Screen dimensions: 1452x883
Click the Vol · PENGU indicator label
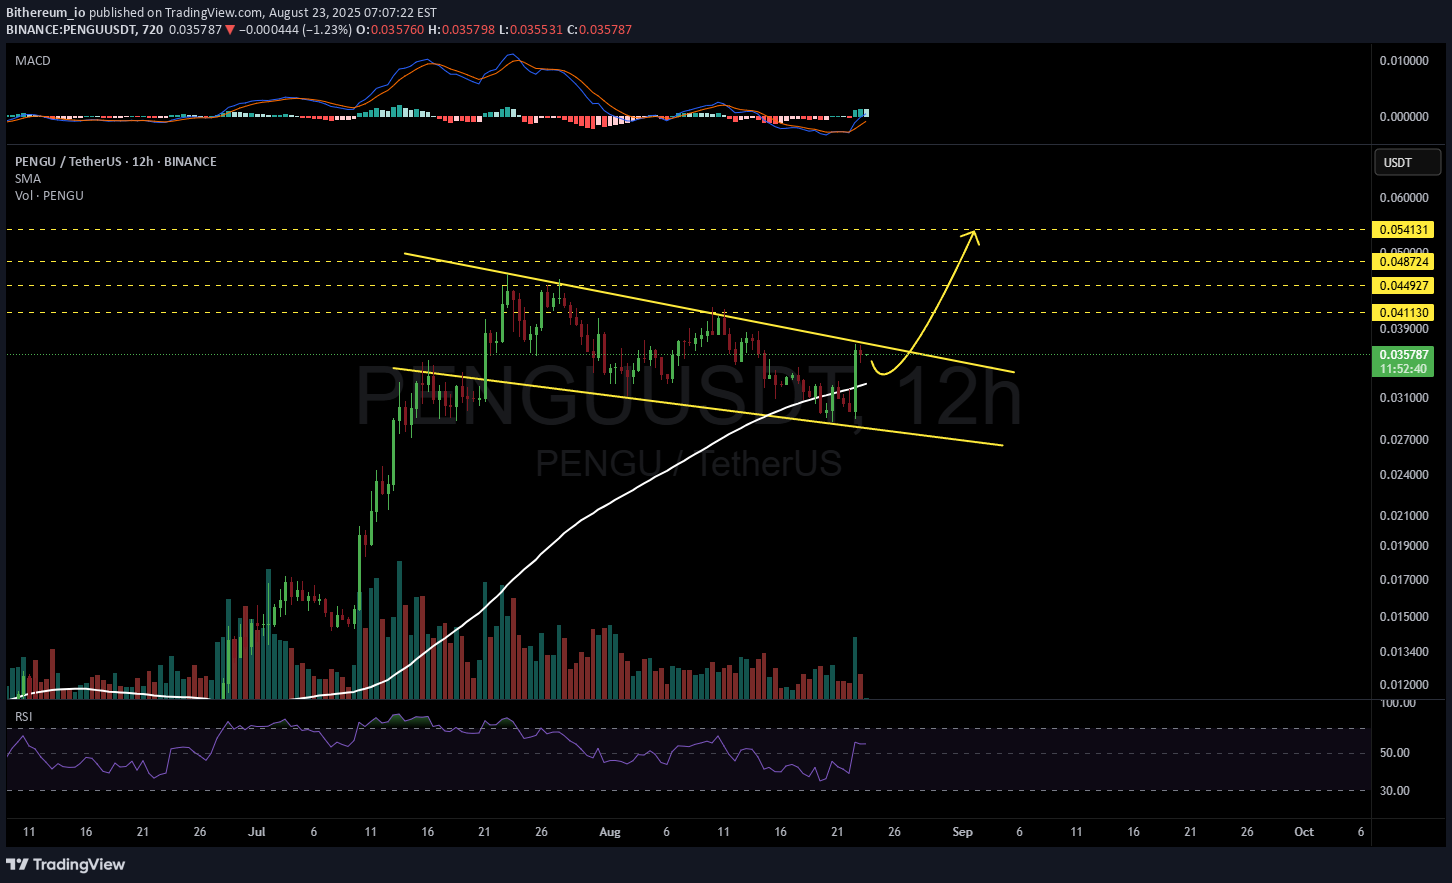(x=49, y=196)
